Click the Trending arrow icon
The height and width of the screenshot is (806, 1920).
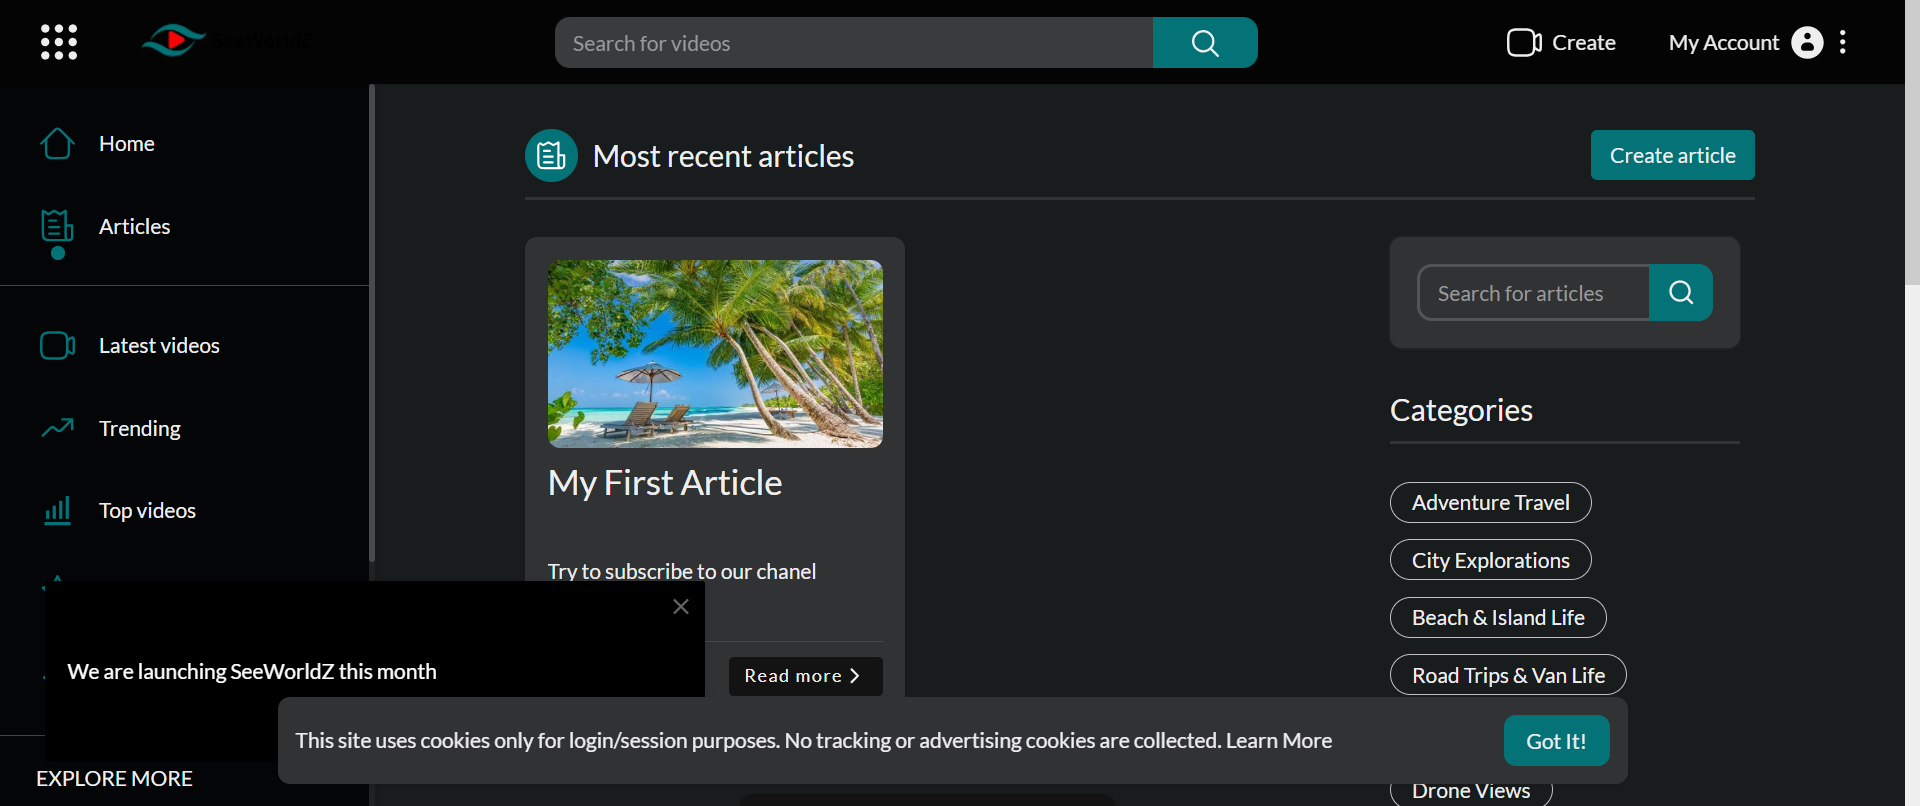57,428
